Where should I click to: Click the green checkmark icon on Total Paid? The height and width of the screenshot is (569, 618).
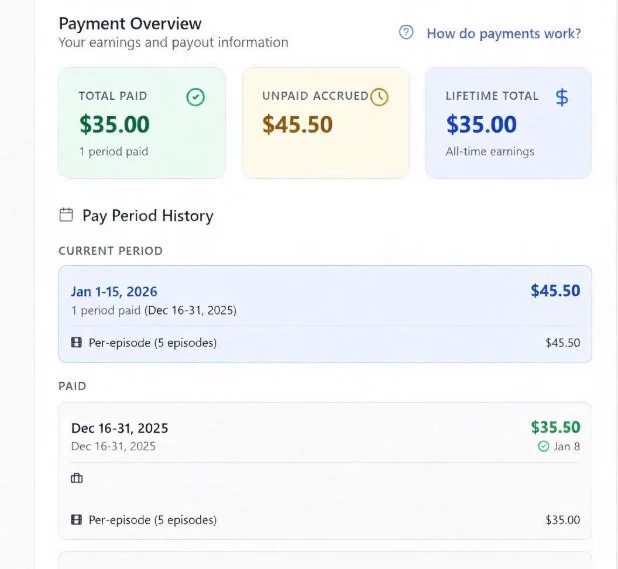click(195, 97)
